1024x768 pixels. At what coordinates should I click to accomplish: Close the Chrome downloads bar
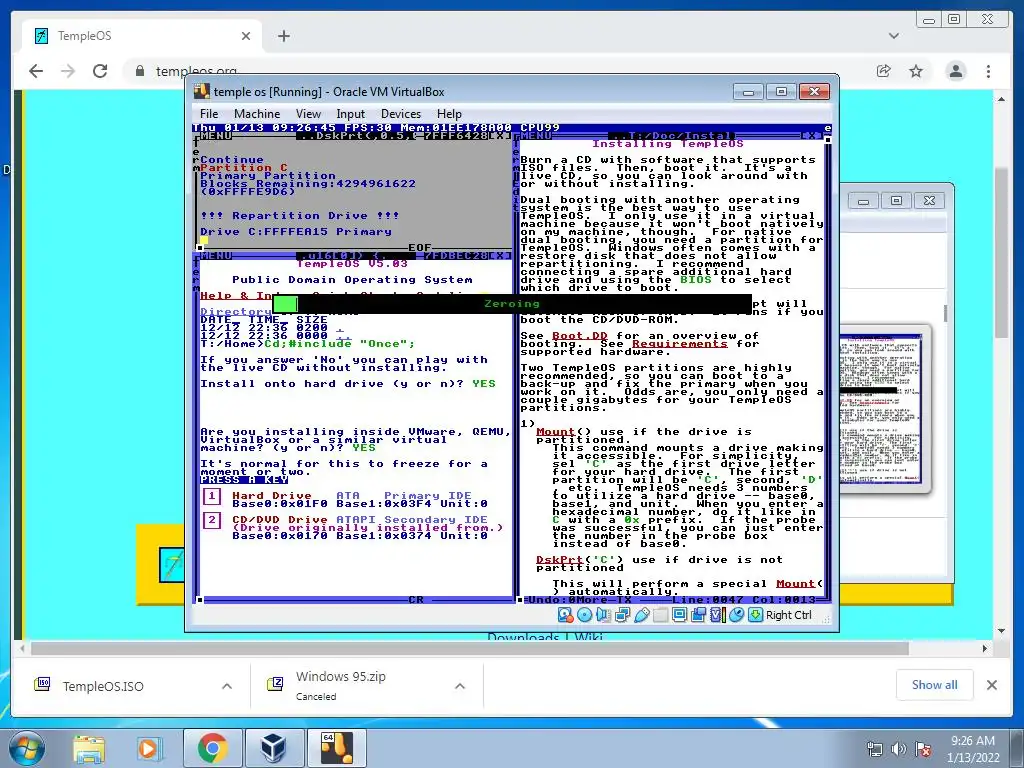tap(992, 684)
